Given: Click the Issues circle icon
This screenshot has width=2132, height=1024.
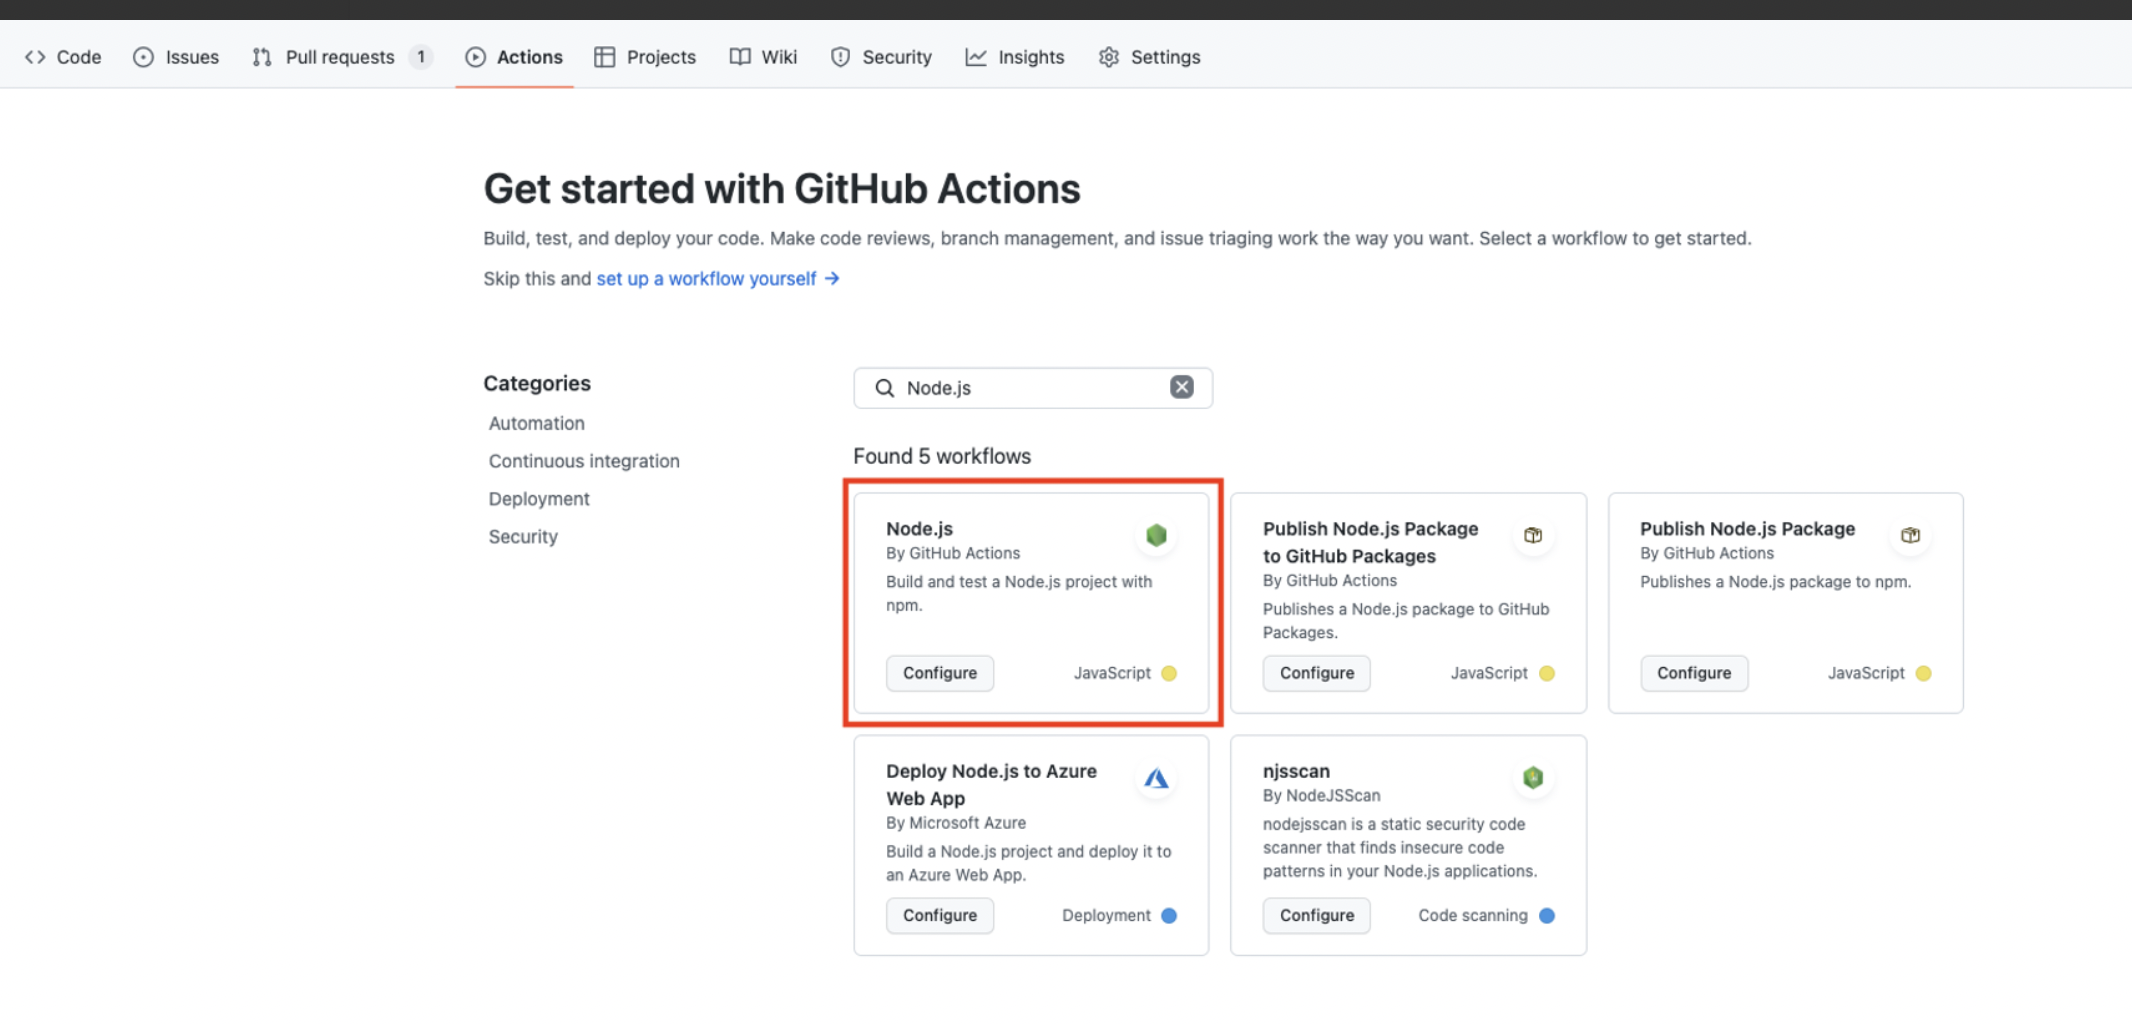Looking at the screenshot, I should tap(144, 57).
